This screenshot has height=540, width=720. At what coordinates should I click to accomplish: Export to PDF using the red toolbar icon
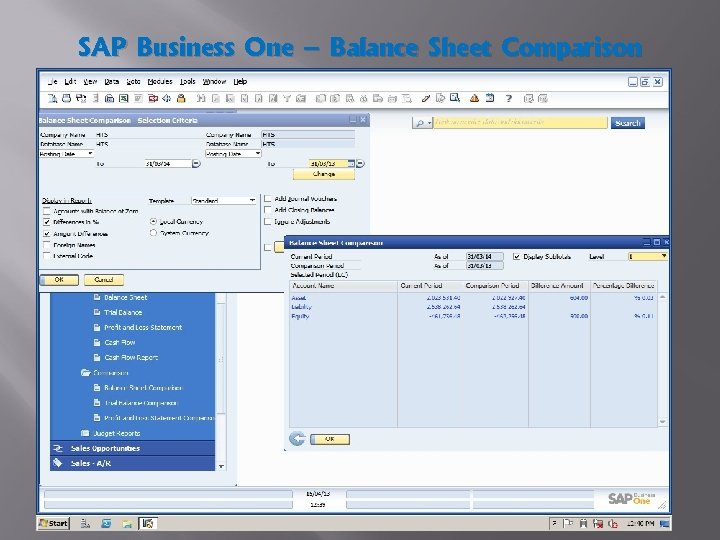[x=153, y=98]
